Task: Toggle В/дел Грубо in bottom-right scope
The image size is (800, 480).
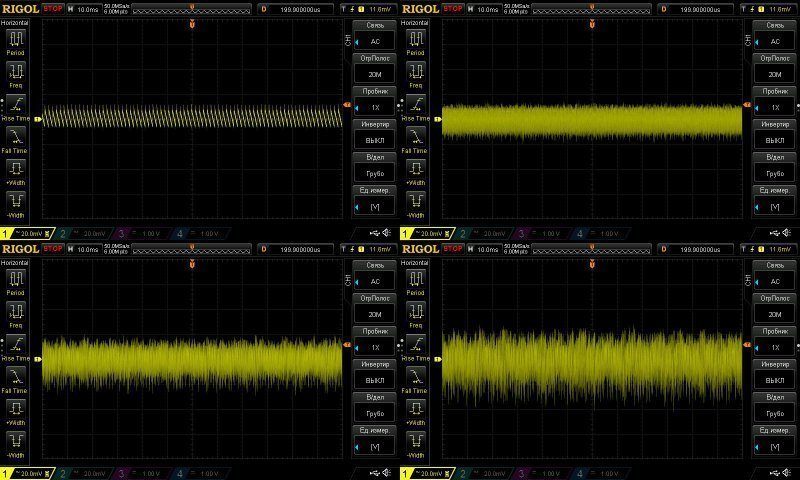Action: 775,408
